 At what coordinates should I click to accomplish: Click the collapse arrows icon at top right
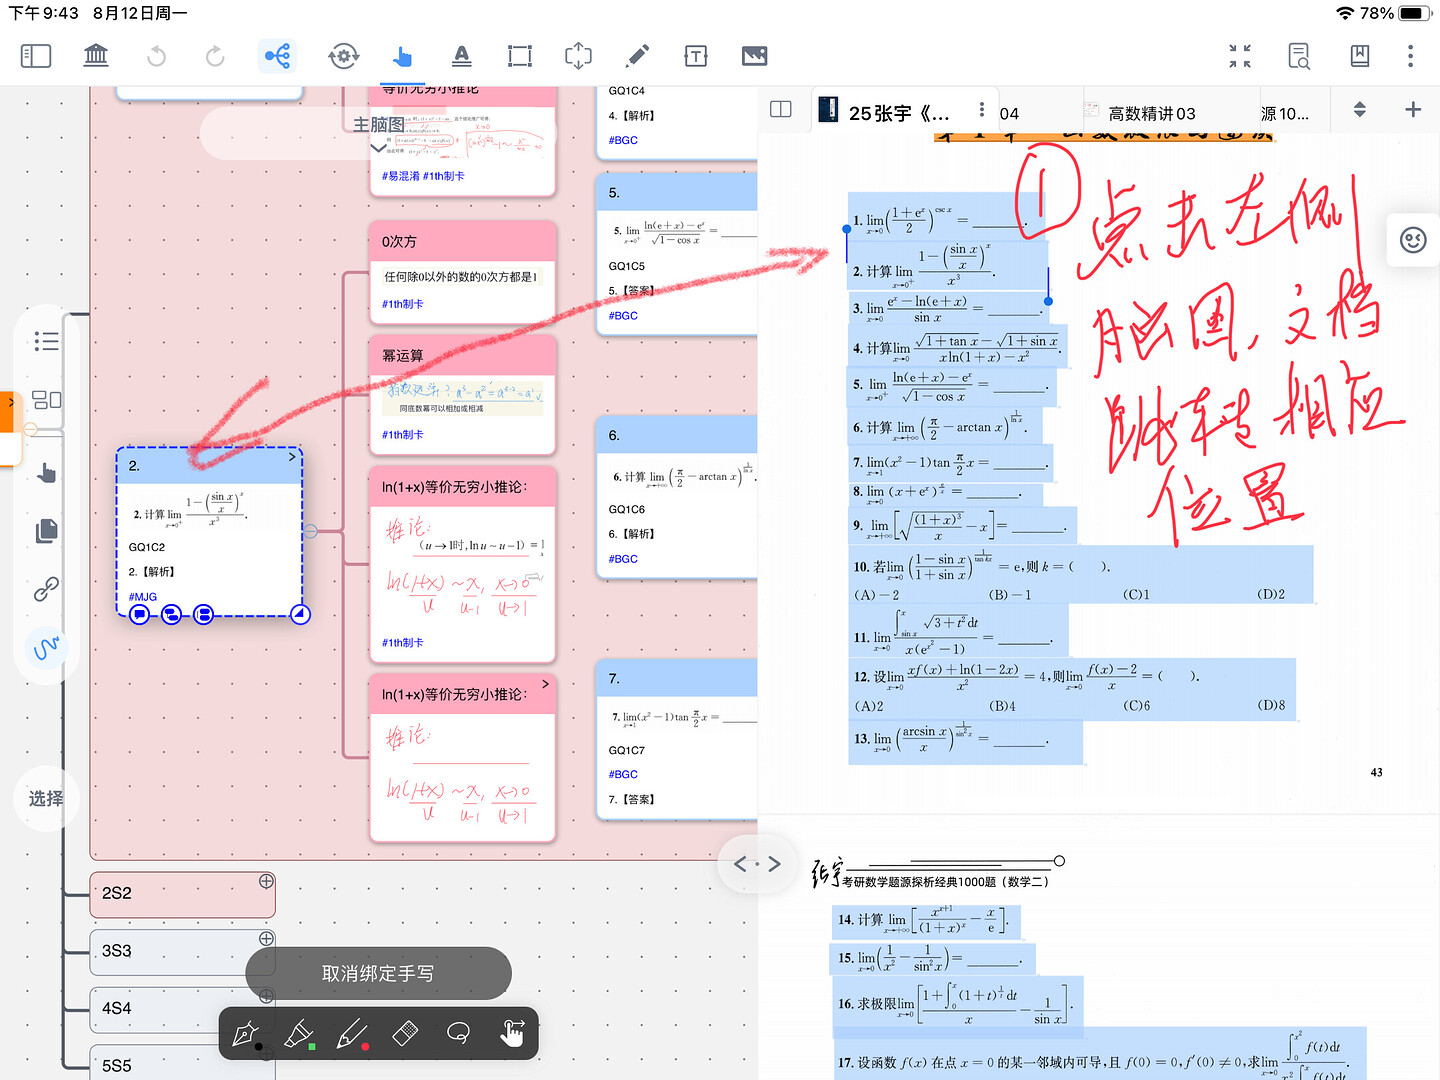tap(1240, 56)
